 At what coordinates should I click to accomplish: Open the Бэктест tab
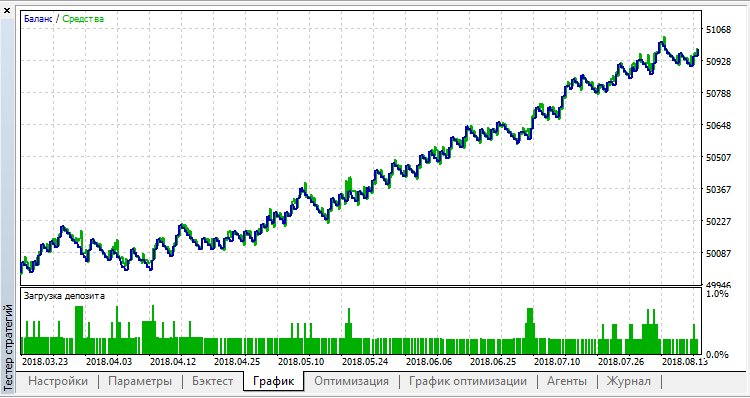pos(212,381)
